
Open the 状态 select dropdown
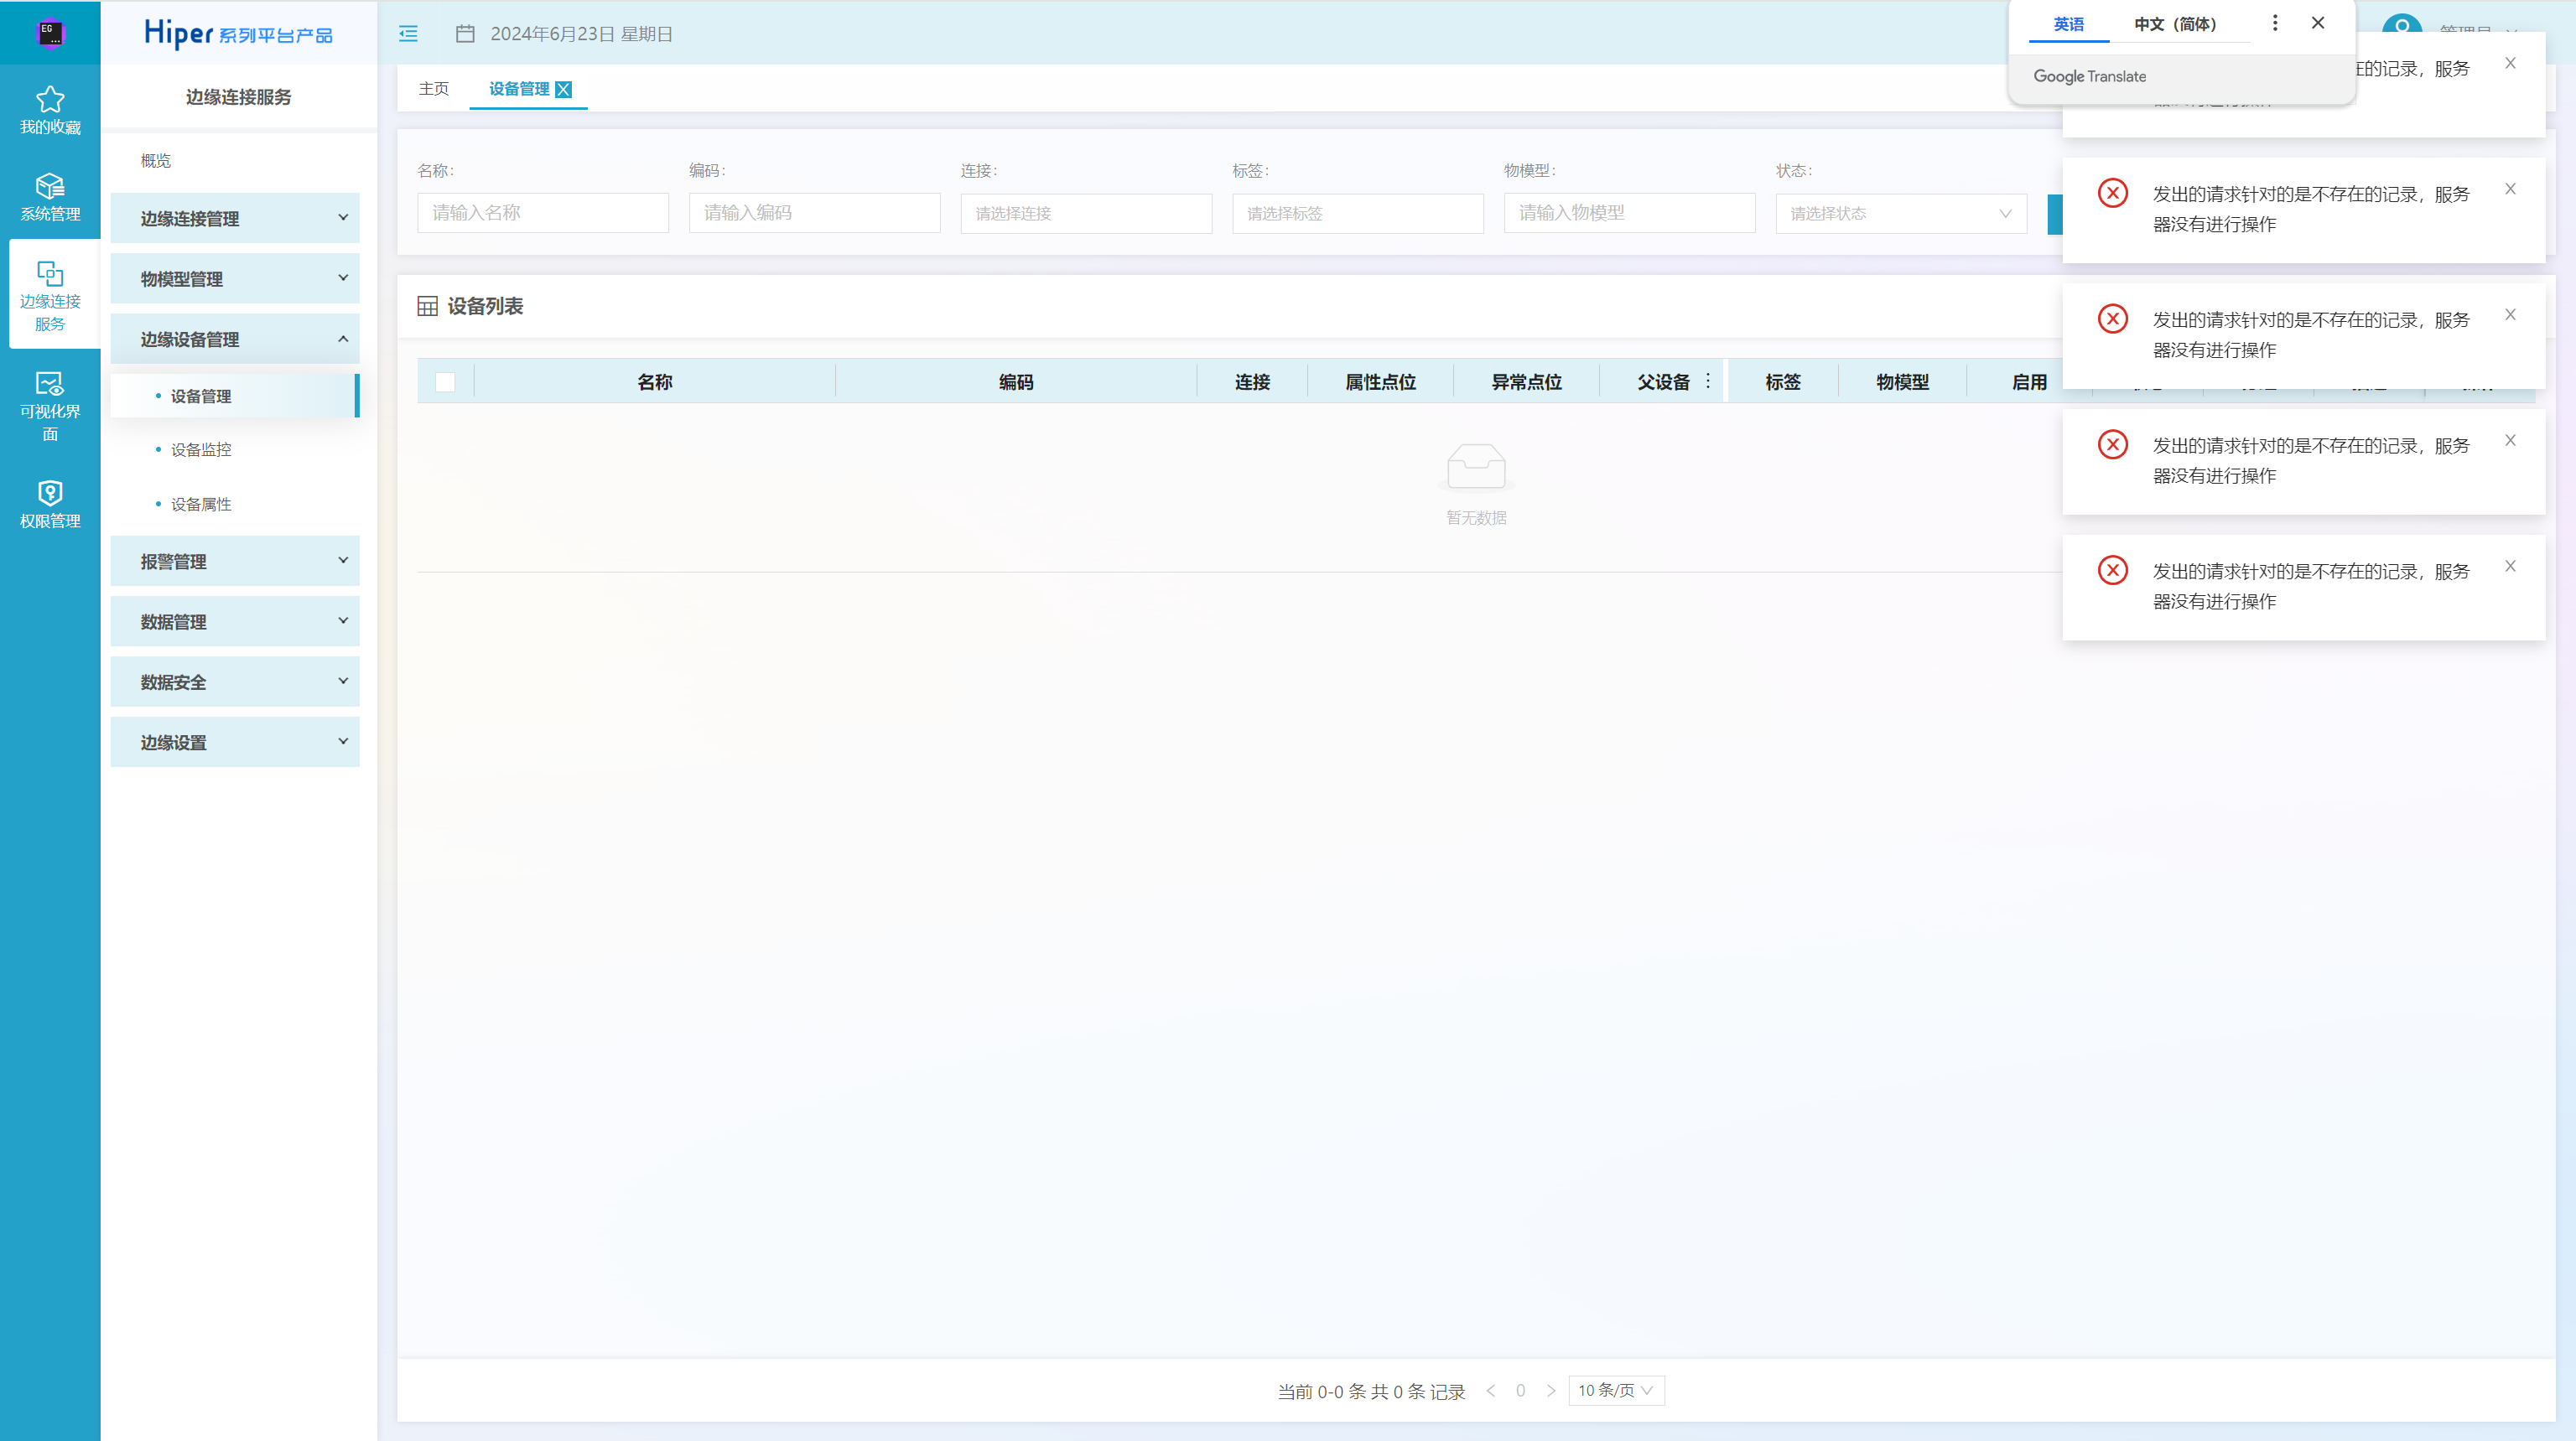(1901, 213)
